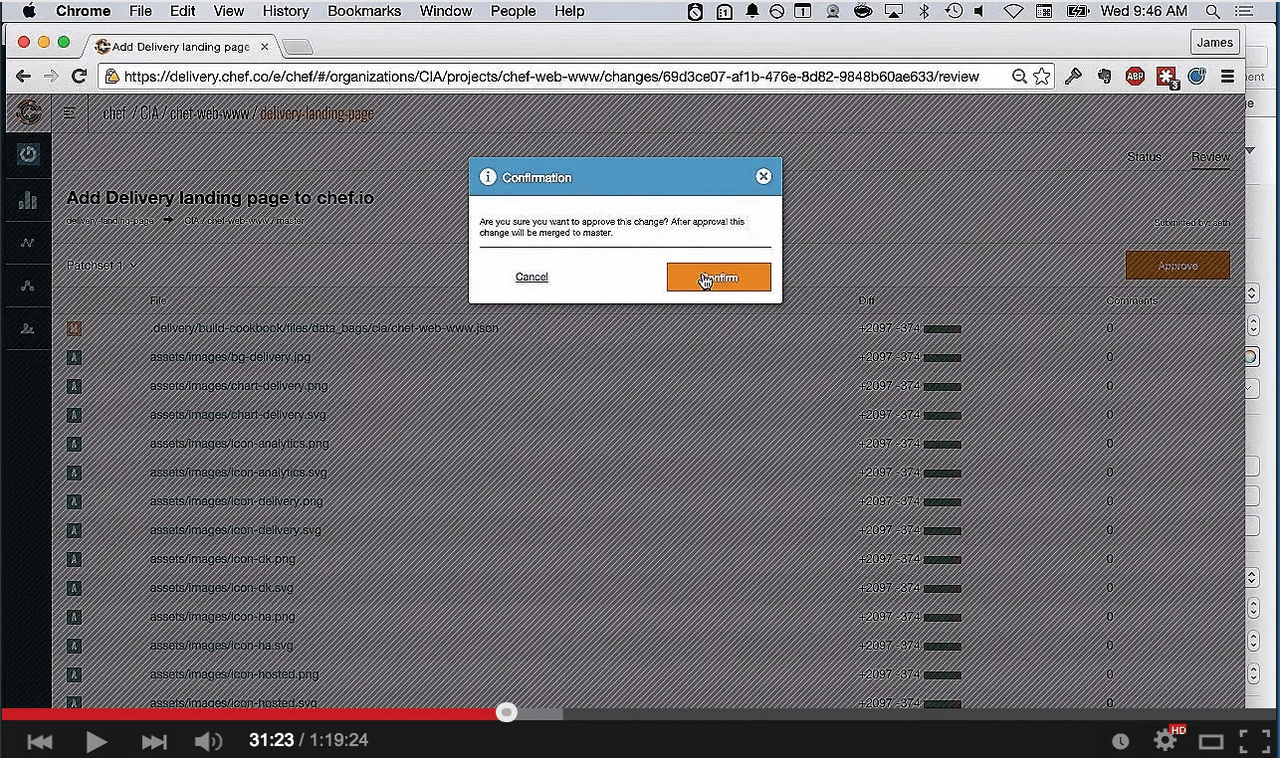Close the Confirmation dialog with the X
The image size is (1280, 758).
pos(763,176)
